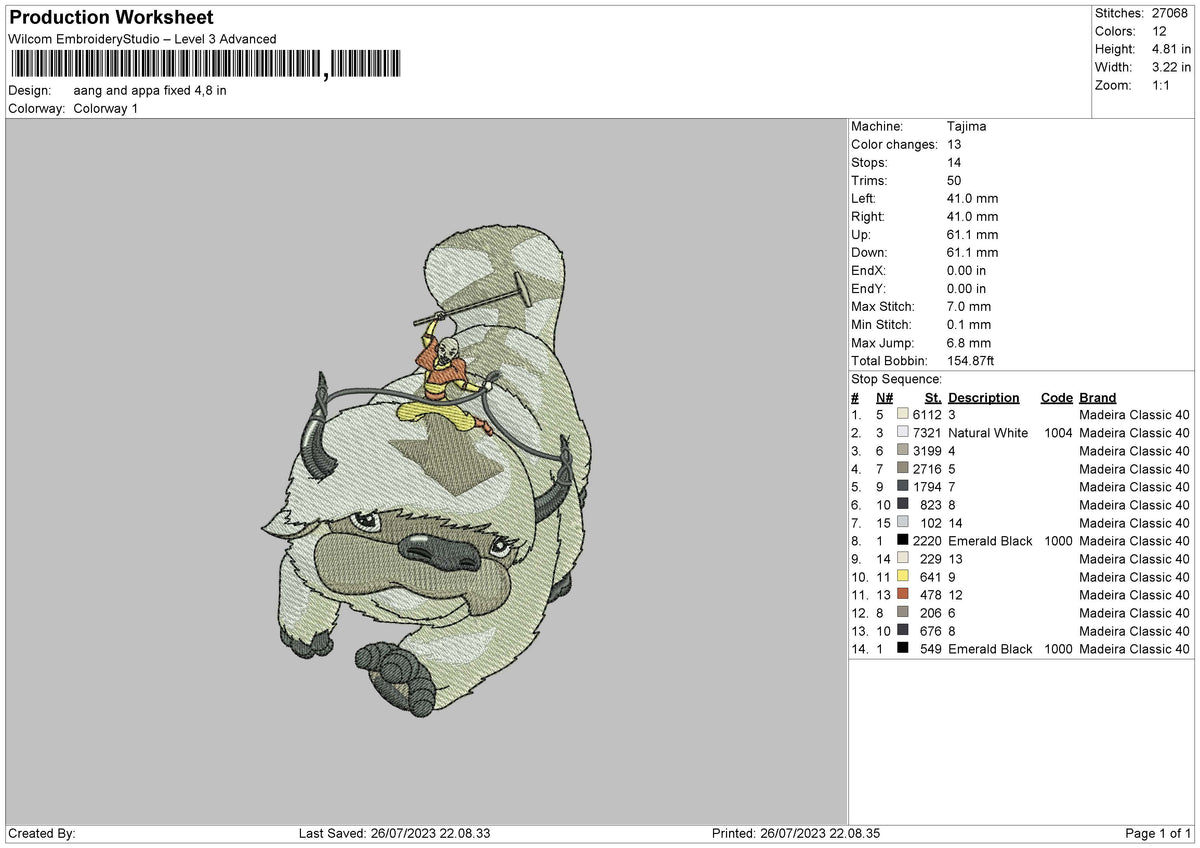Click the Colorway 1 field
This screenshot has width=1200, height=848.
pos(105,109)
